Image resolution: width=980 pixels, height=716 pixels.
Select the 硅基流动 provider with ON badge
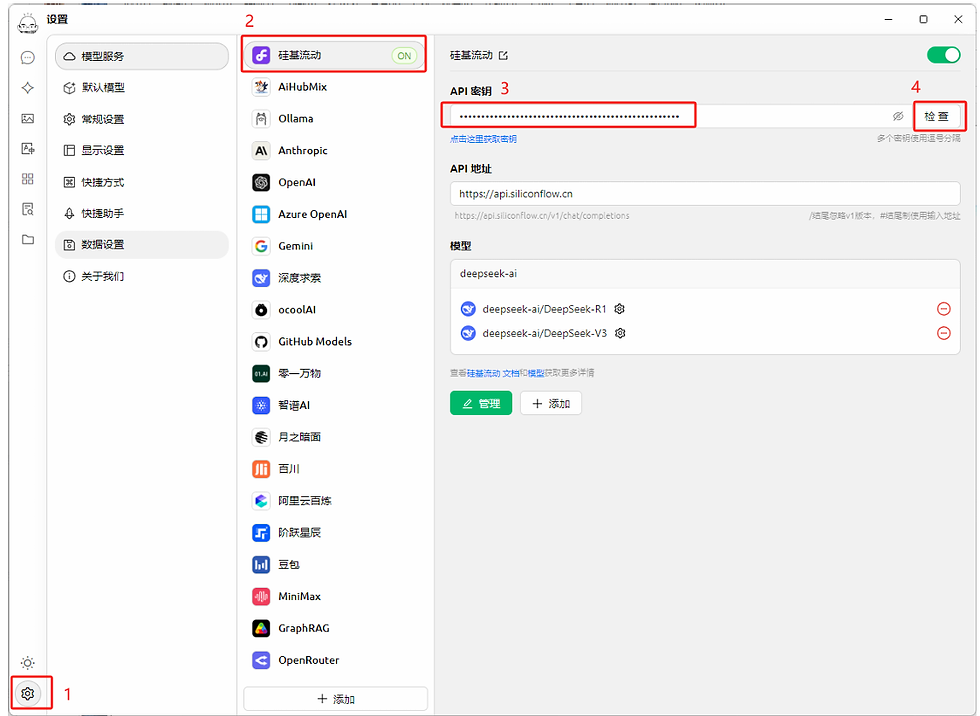[335, 55]
